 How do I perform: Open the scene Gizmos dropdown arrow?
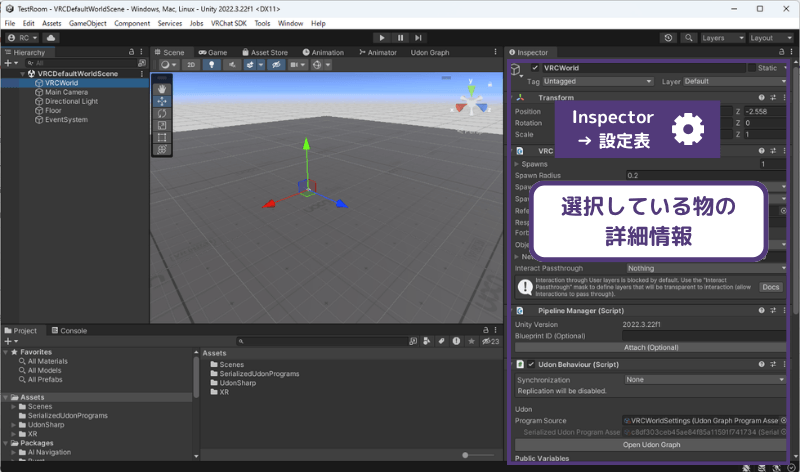point(328,65)
